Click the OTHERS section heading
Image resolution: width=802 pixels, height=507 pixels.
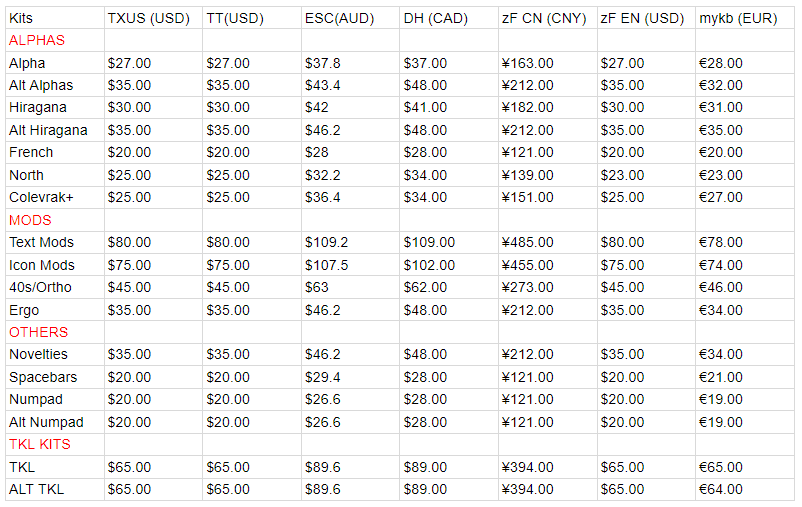pyautogui.click(x=38, y=332)
